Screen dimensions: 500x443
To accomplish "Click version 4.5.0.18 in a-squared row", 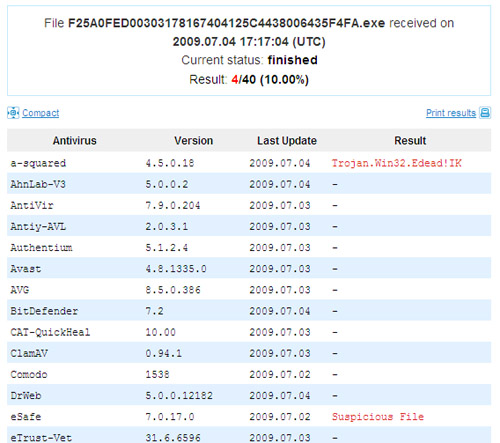I will pos(170,163).
